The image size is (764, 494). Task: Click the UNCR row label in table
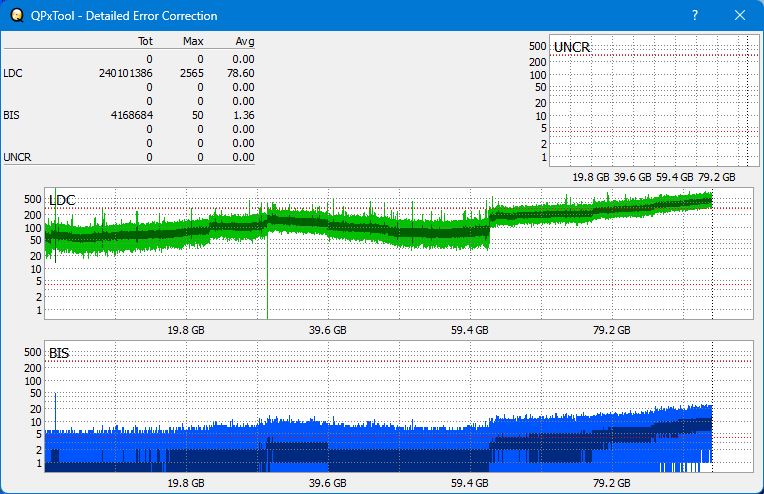pyautogui.click(x=17, y=157)
